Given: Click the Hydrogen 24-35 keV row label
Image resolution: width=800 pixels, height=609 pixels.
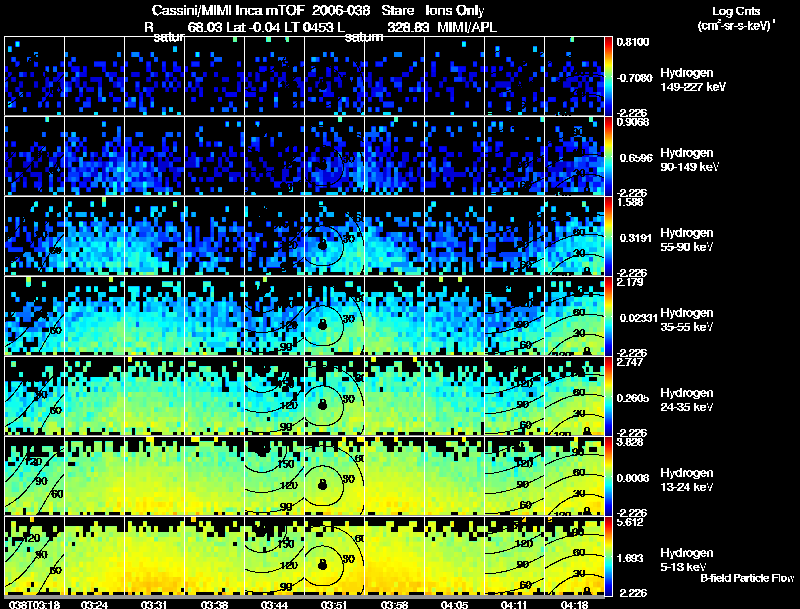Looking at the screenshot, I should (x=687, y=400).
